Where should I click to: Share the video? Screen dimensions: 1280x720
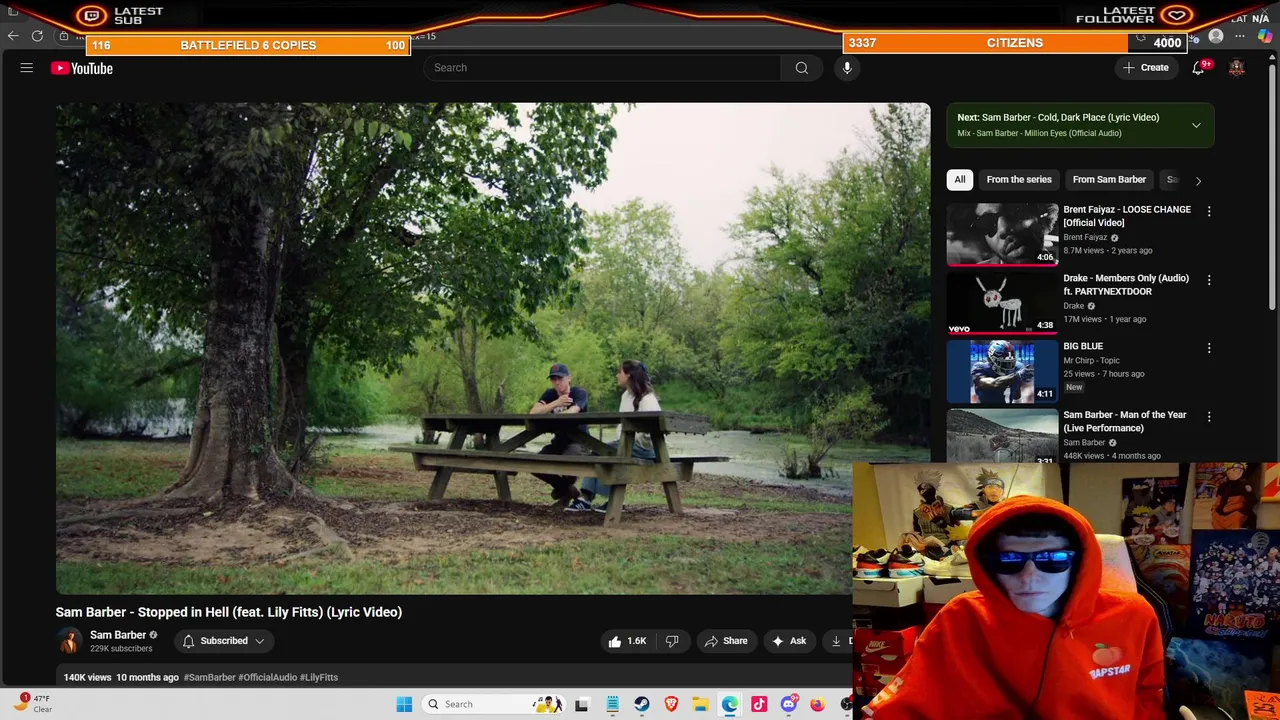tap(726, 641)
